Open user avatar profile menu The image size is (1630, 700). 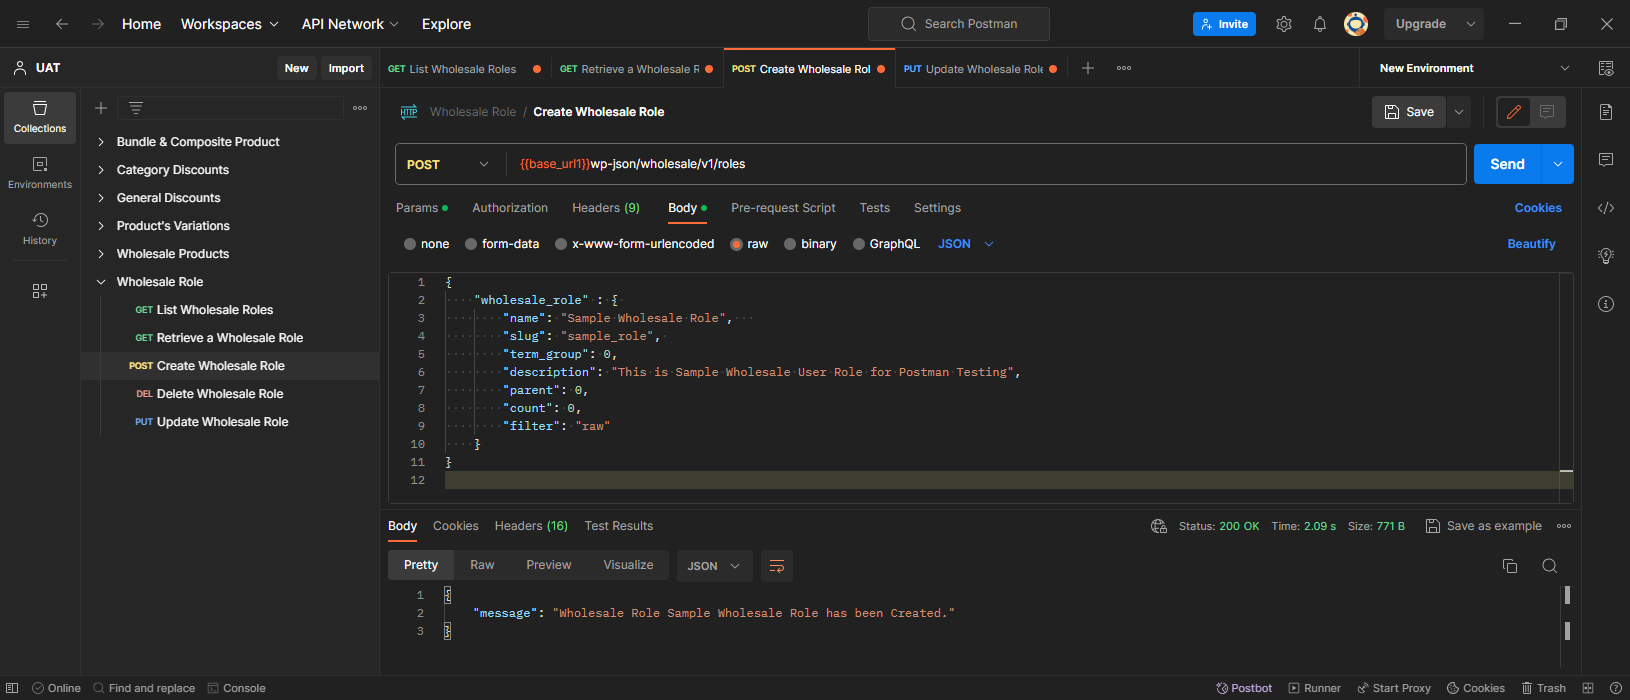coord(1356,24)
